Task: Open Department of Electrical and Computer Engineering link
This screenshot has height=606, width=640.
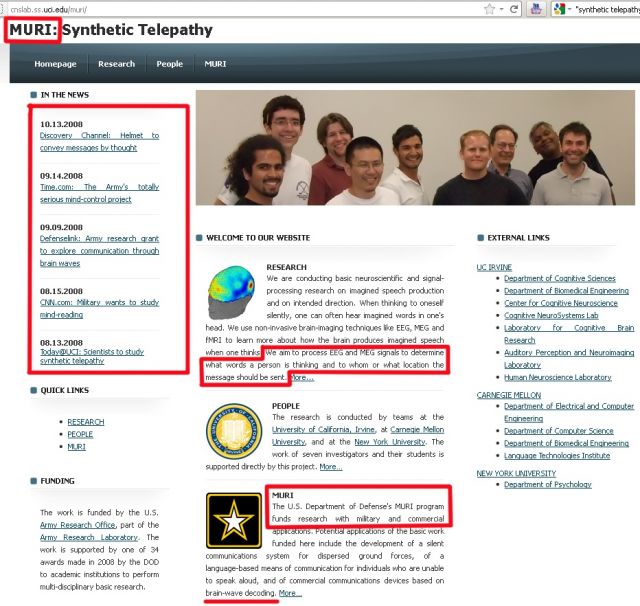Action: pyautogui.click(x=569, y=413)
